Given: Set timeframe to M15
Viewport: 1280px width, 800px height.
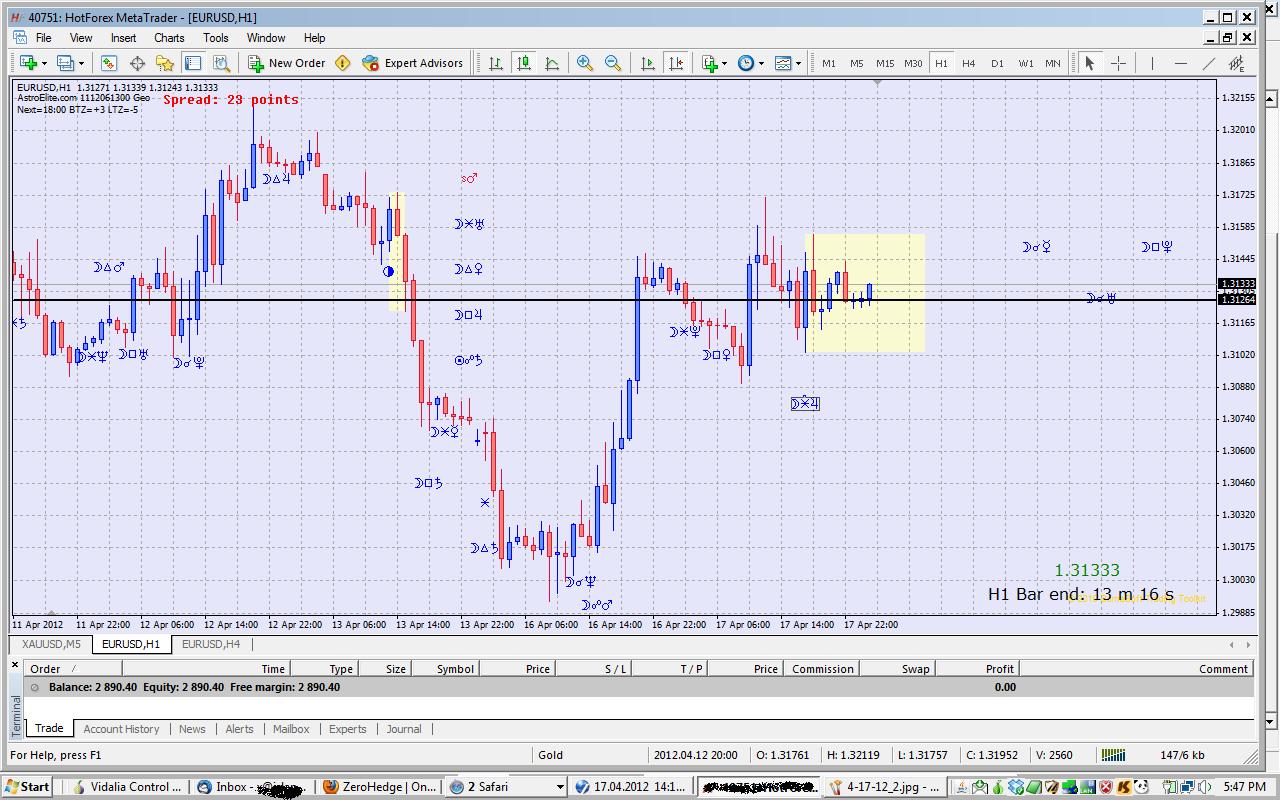Looking at the screenshot, I should pos(885,63).
